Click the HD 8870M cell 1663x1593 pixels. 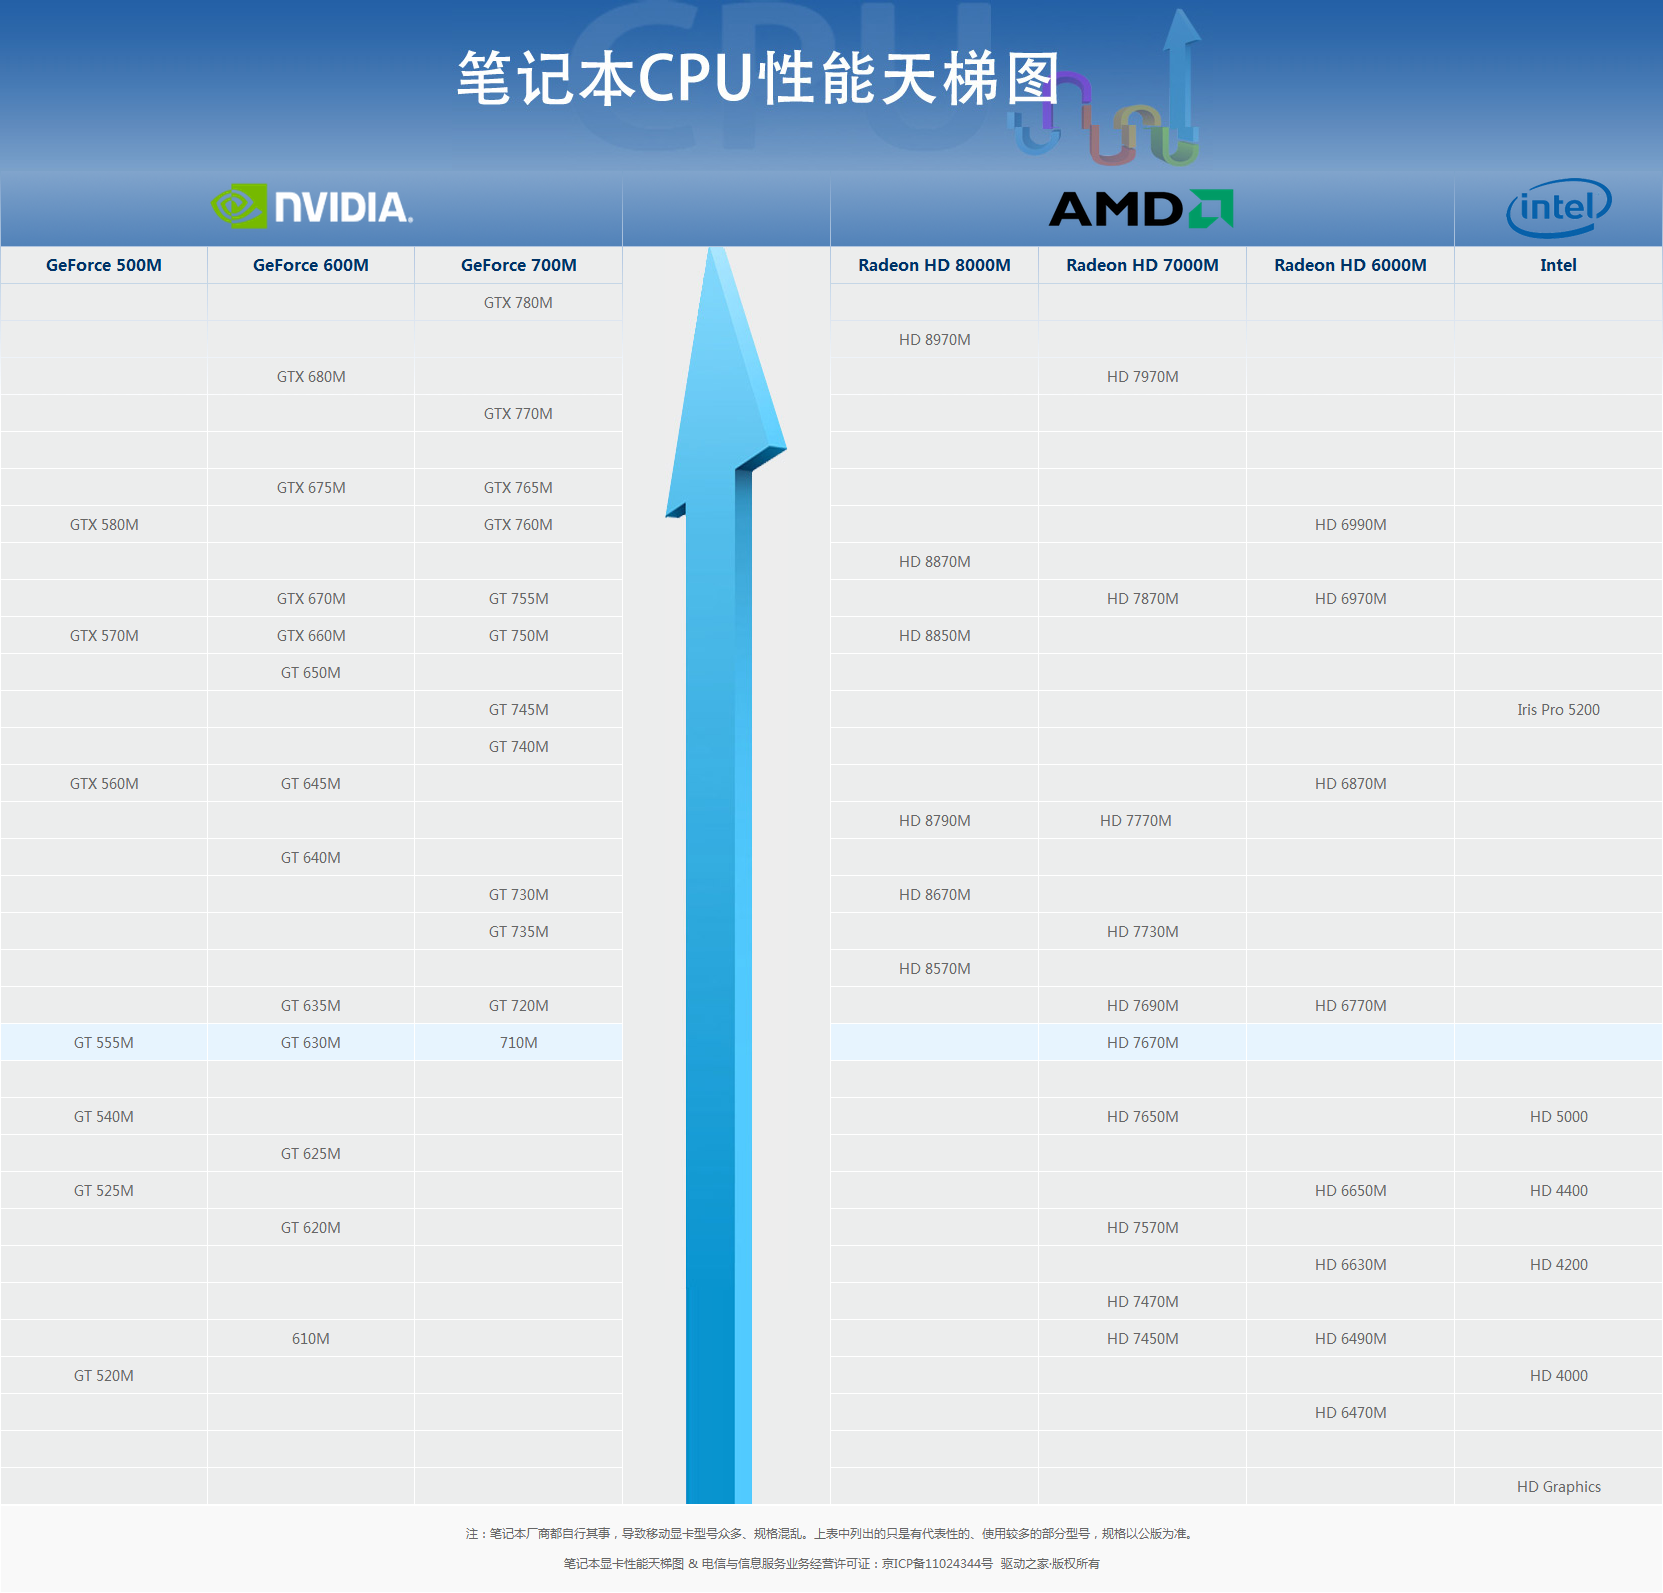935,562
